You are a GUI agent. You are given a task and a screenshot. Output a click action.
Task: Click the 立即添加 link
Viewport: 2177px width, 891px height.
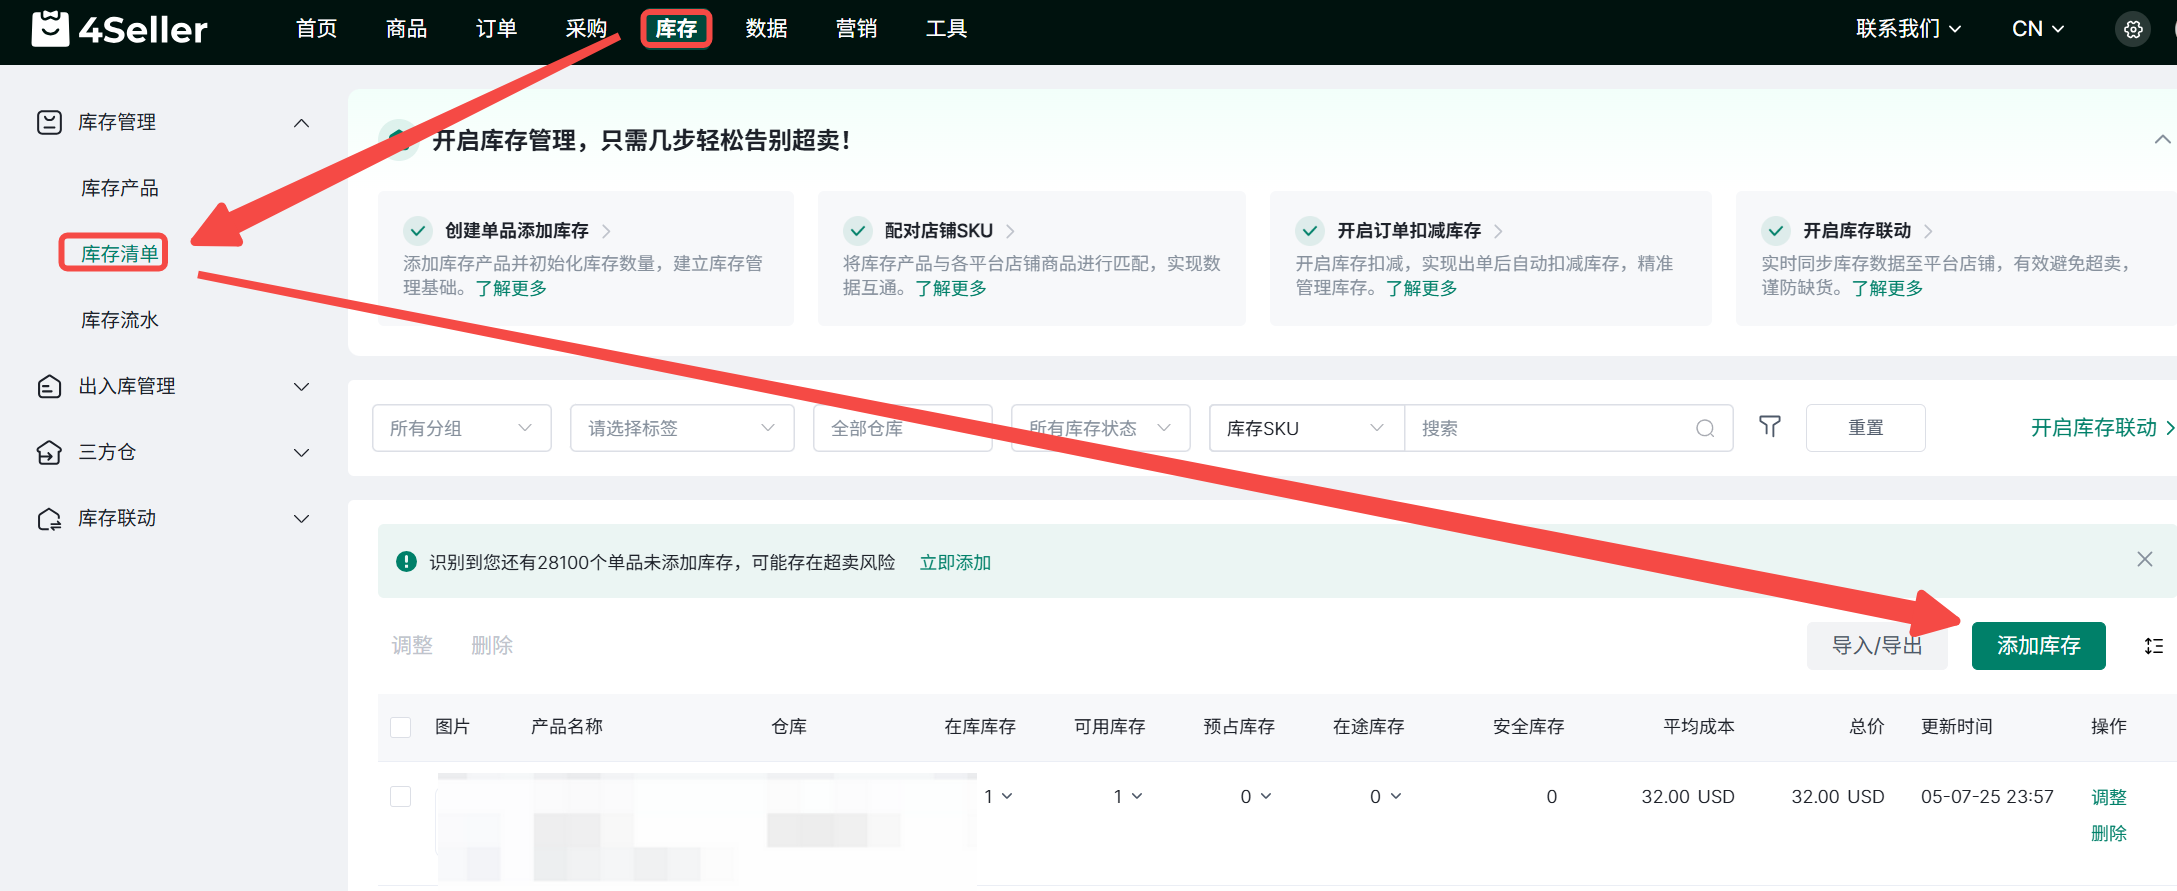click(x=954, y=562)
